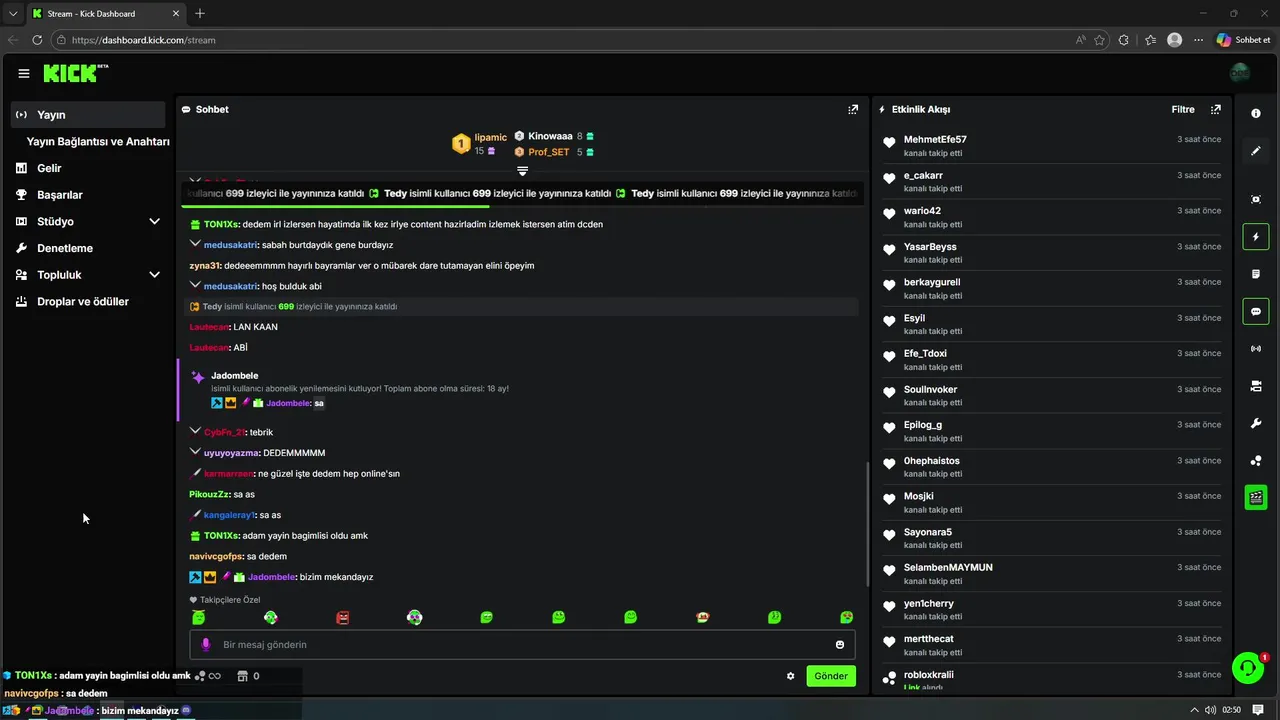Viewport: 1280px width, 720px height.
Task: Reload the page with browser refresh button
Action: [x=37, y=40]
